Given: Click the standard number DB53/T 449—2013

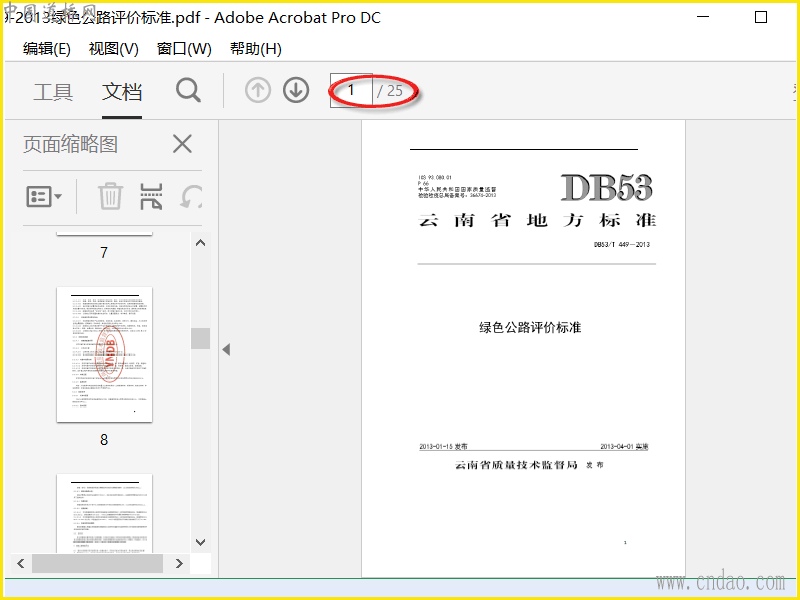Looking at the screenshot, I should tap(621, 244).
